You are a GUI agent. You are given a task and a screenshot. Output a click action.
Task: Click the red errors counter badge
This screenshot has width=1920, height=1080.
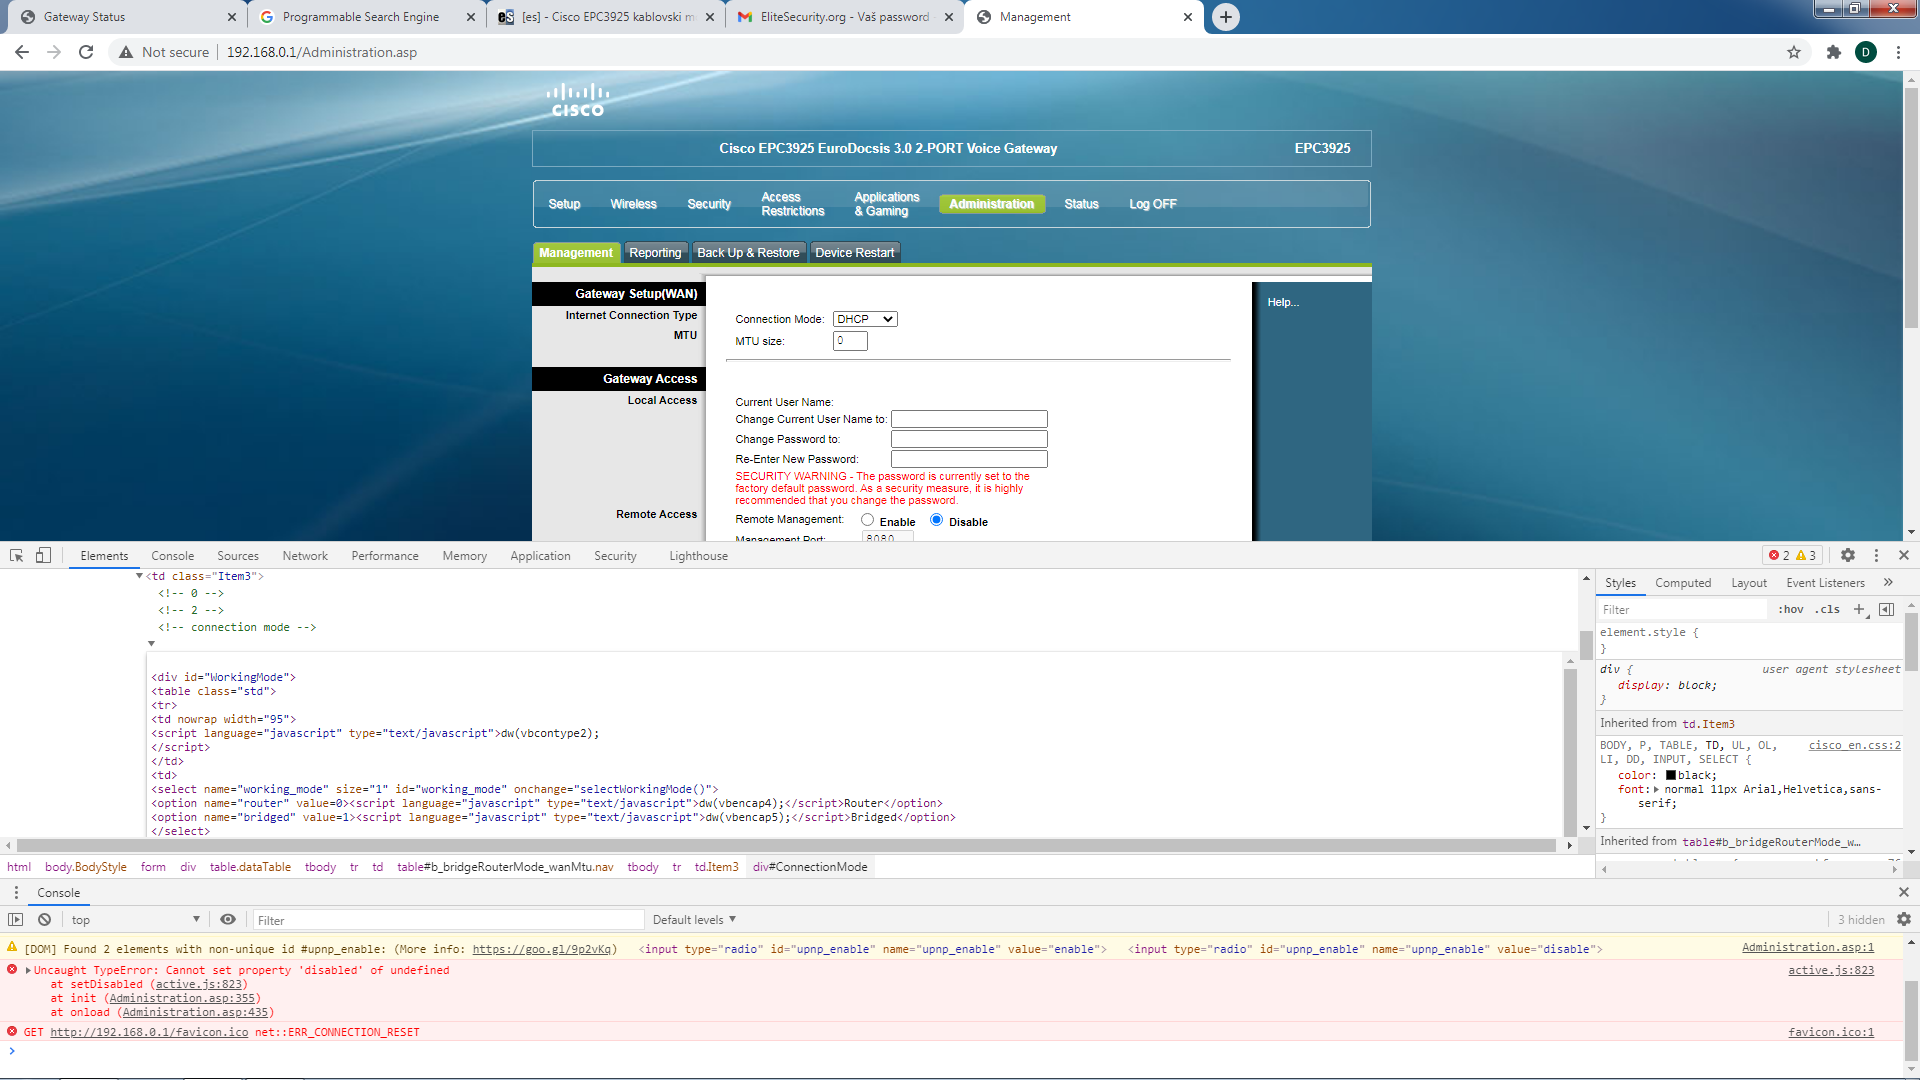pos(1779,556)
